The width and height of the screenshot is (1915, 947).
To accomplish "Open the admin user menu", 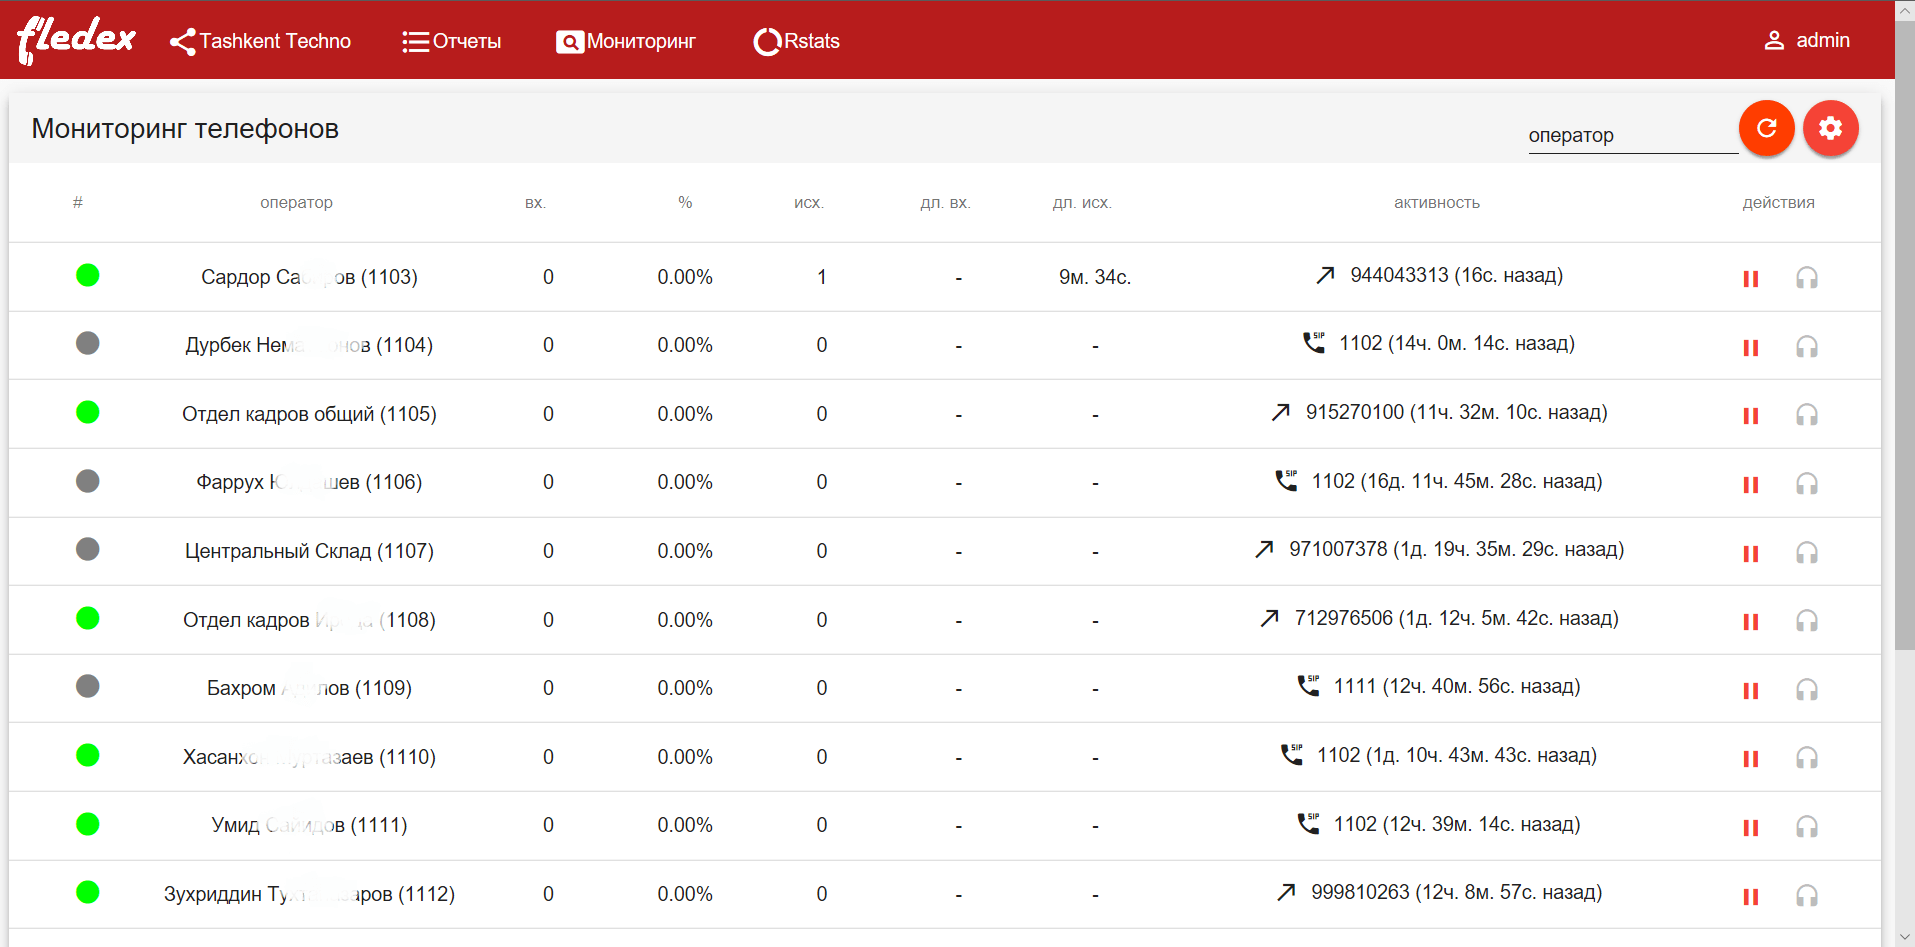I will coord(1807,40).
